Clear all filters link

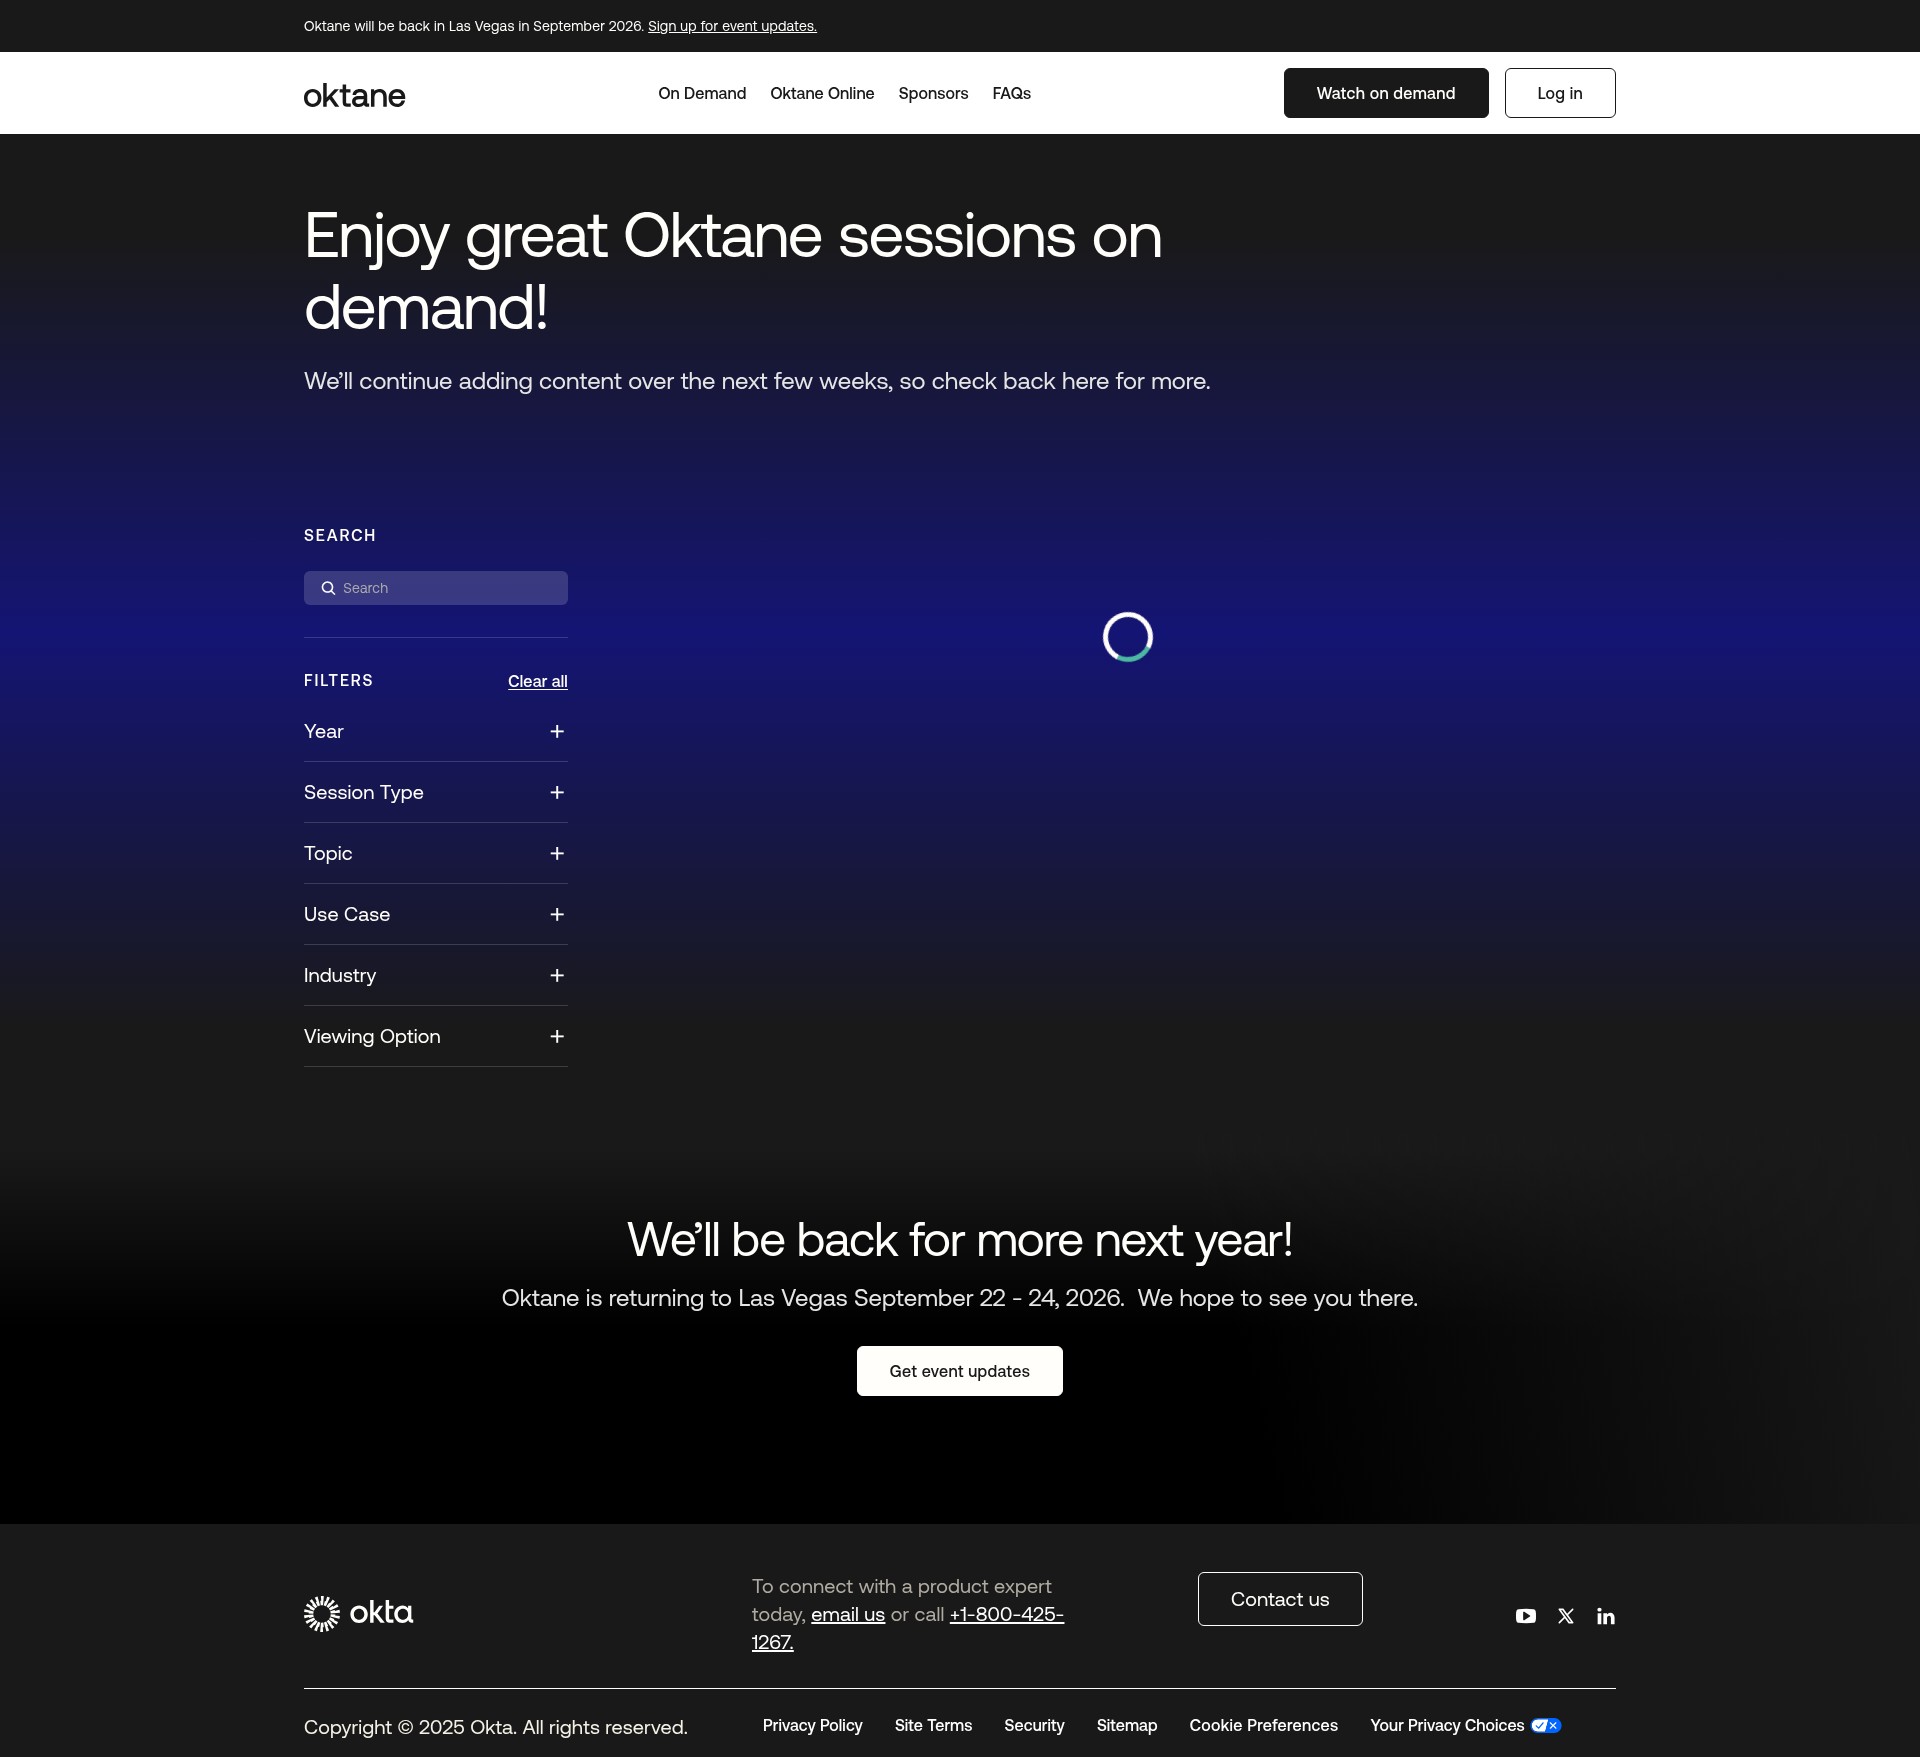pos(538,681)
